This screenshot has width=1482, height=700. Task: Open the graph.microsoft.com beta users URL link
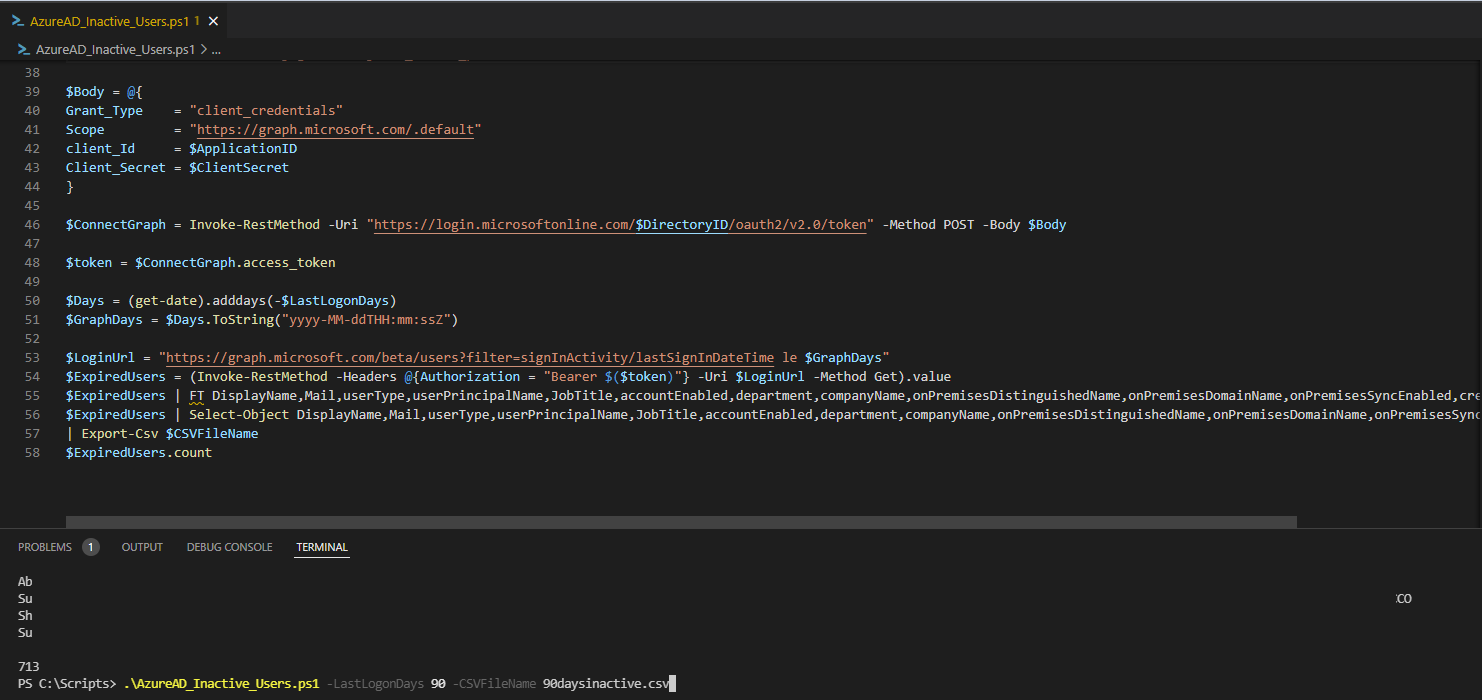470,358
